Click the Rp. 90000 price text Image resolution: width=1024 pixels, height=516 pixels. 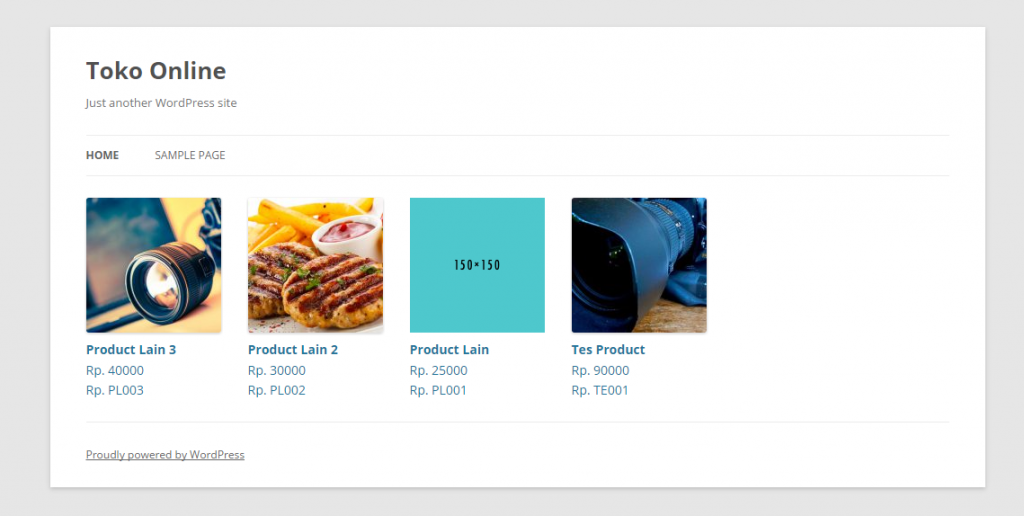click(x=601, y=370)
